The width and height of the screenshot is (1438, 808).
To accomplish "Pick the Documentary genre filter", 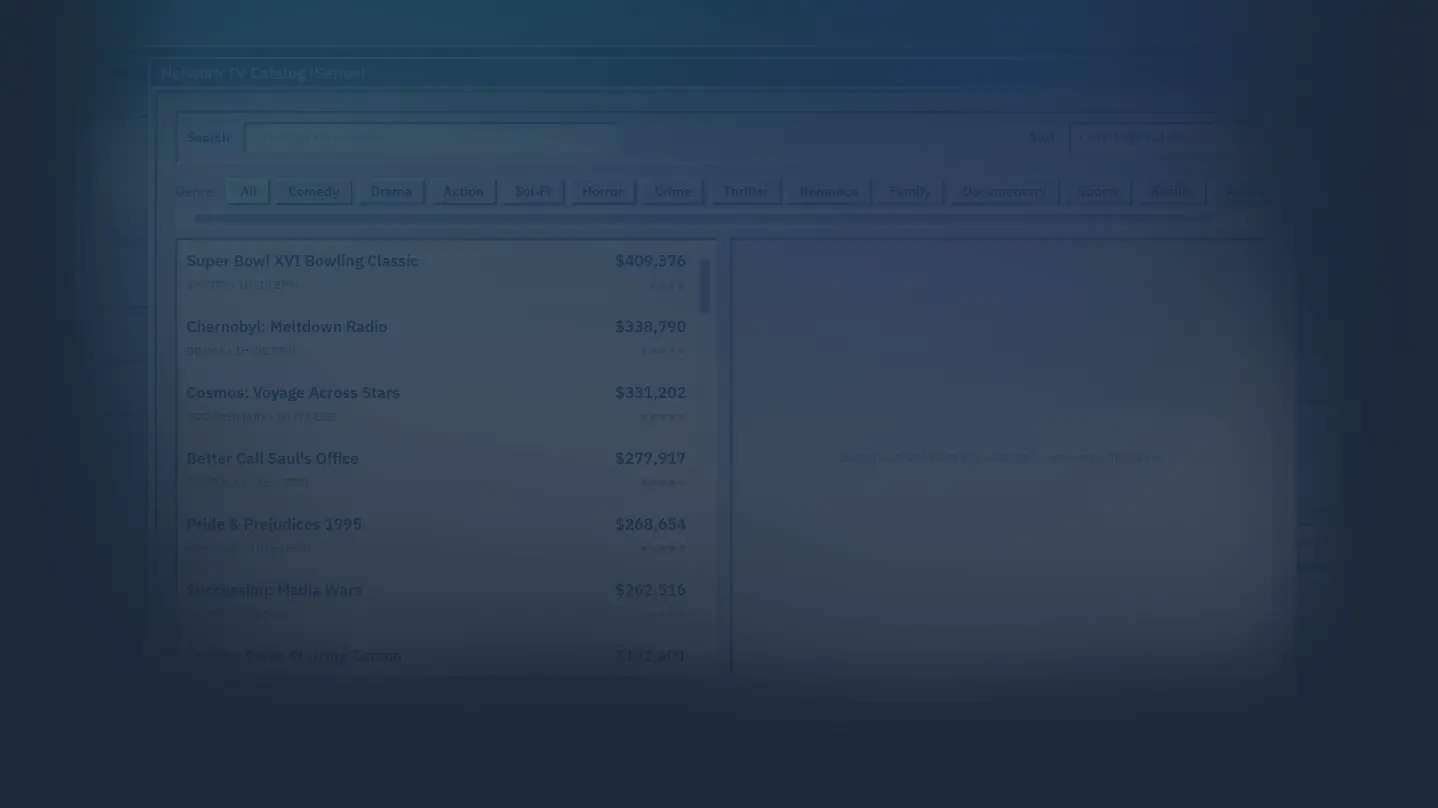I will coord(1004,191).
